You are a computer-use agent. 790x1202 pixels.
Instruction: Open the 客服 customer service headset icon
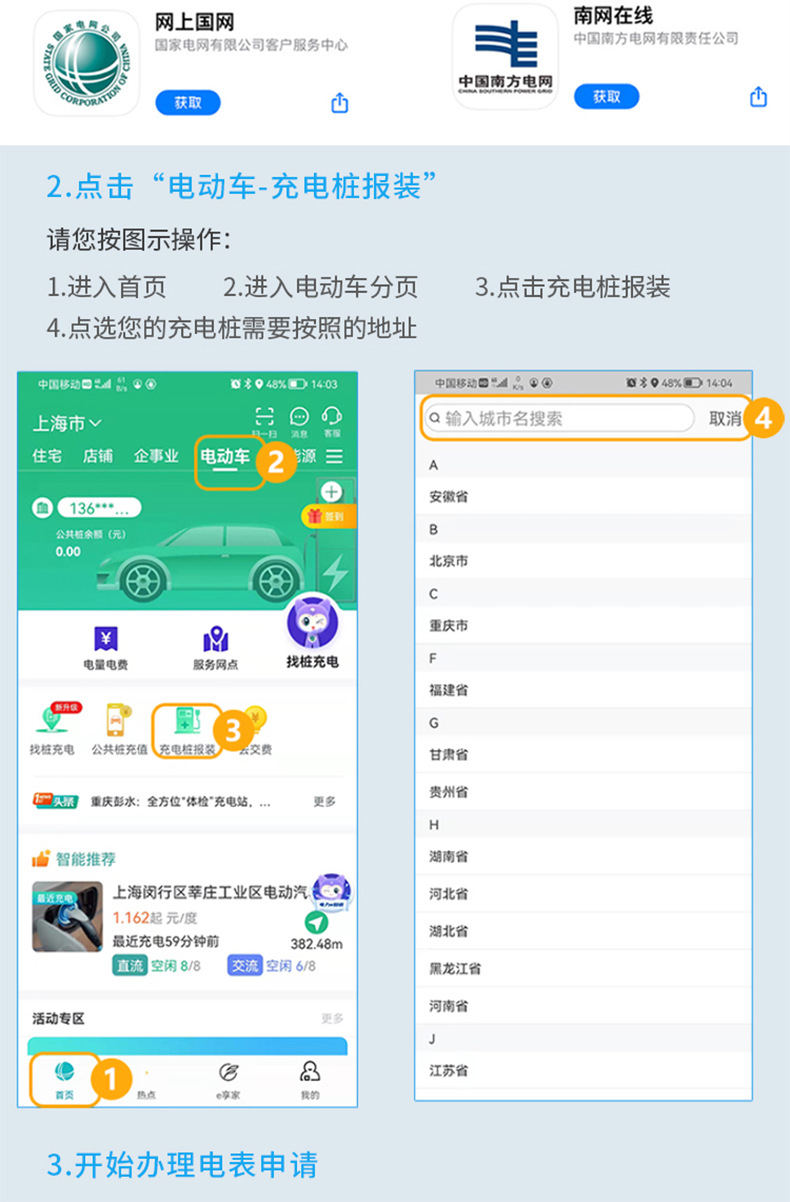point(332,422)
